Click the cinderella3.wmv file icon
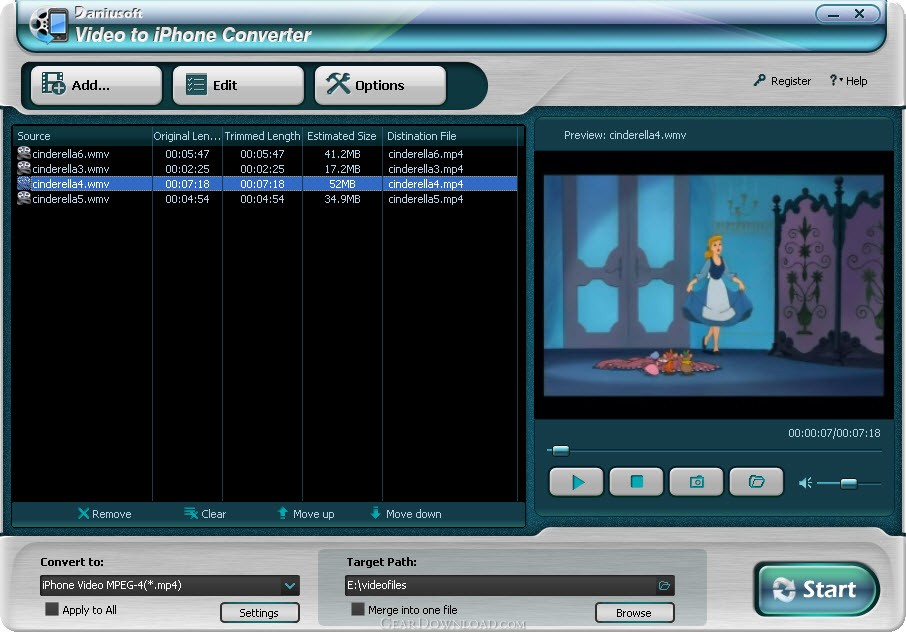 (x=24, y=168)
